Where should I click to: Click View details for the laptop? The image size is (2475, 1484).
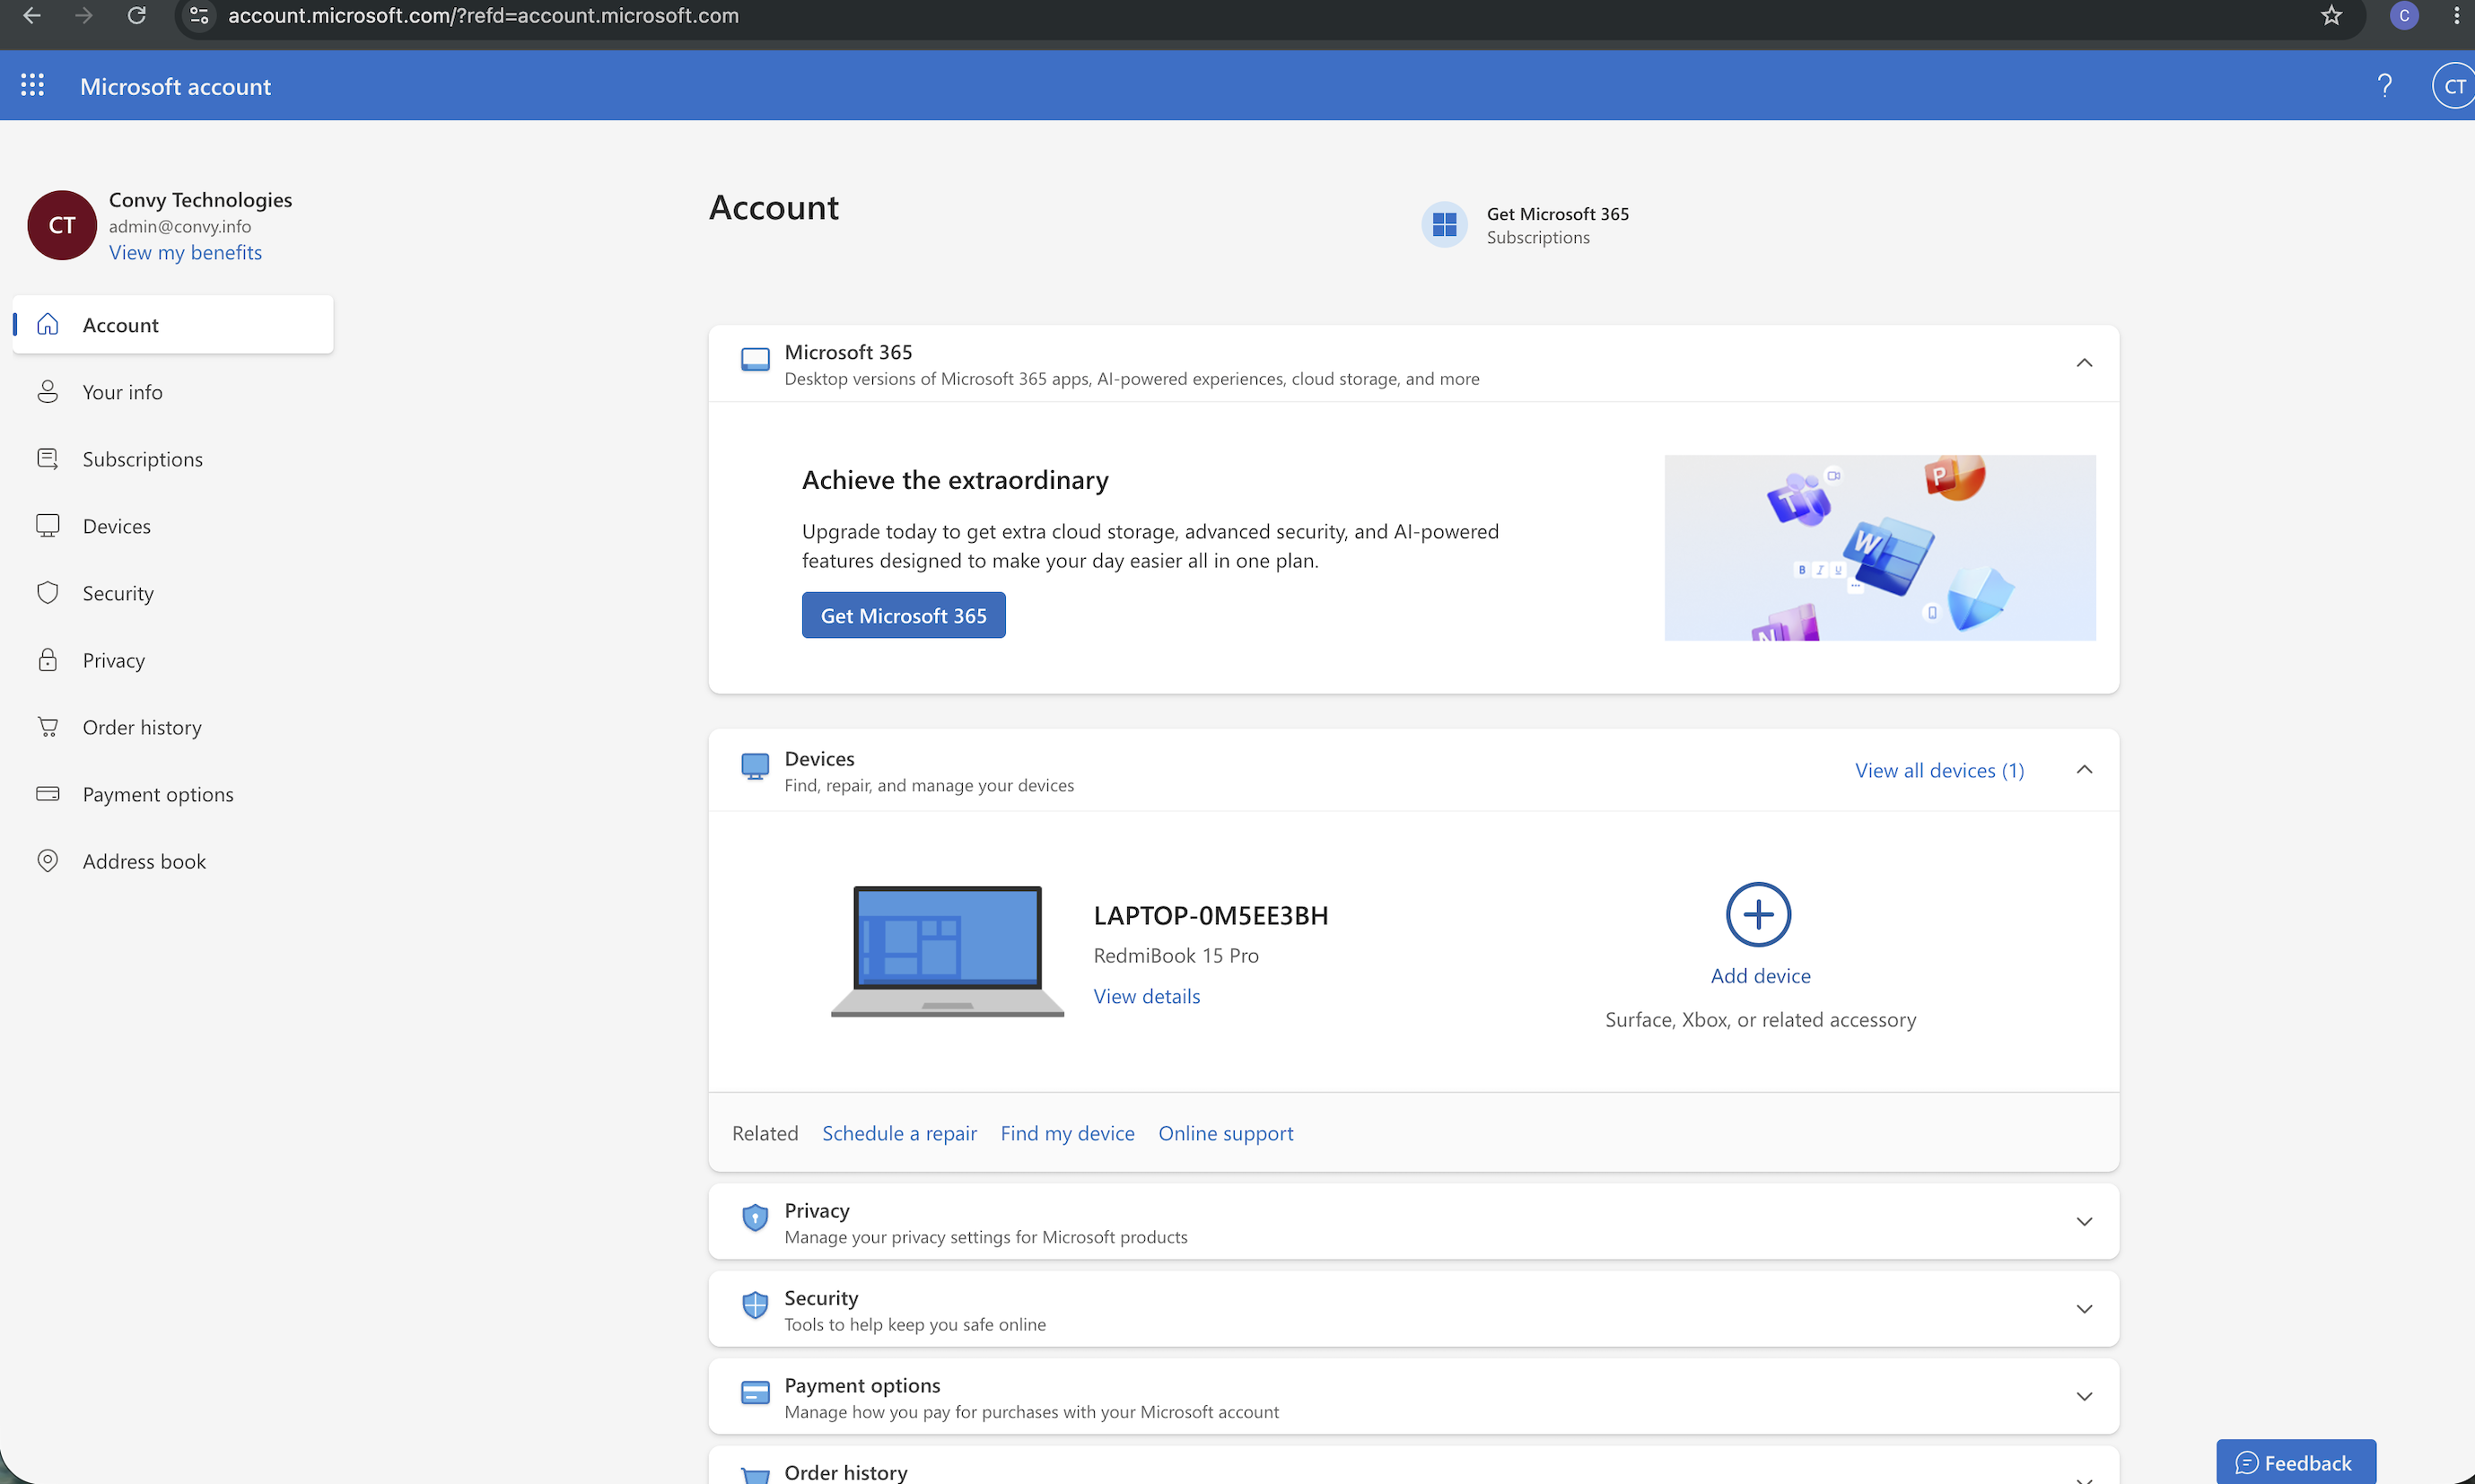(x=1146, y=997)
